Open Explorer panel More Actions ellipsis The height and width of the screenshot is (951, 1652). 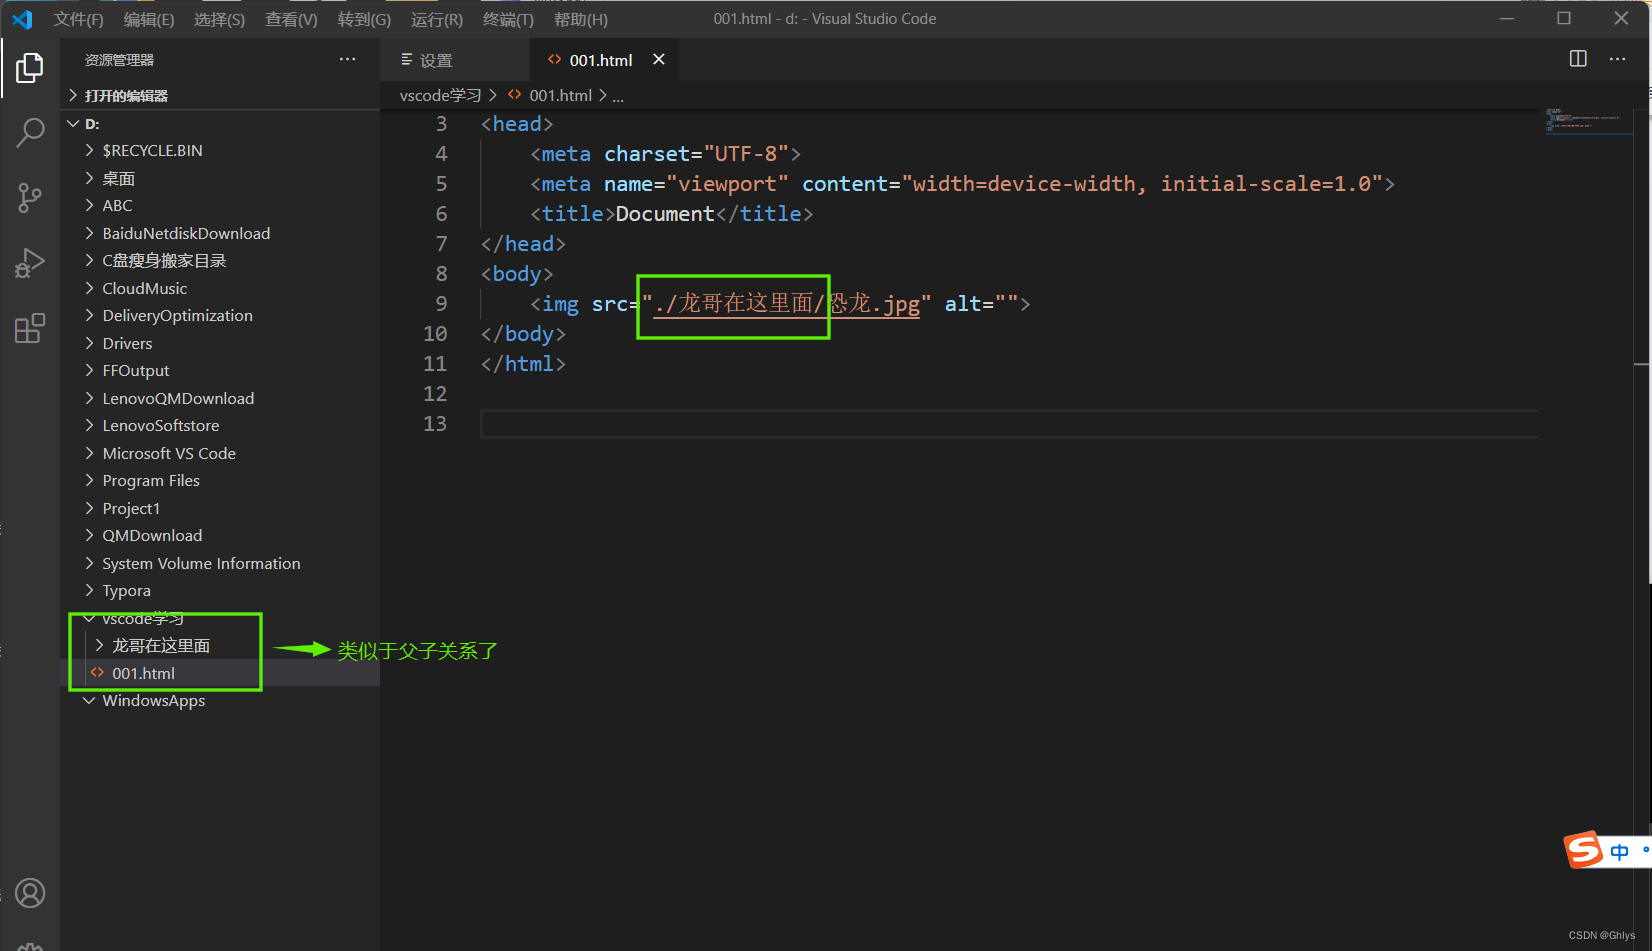(x=347, y=59)
